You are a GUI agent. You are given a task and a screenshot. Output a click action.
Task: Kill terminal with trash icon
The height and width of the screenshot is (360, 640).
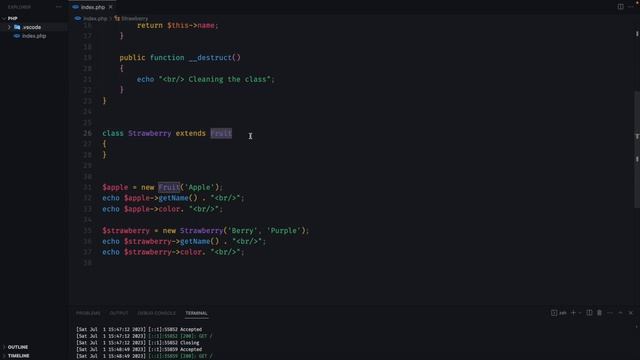click(599, 313)
